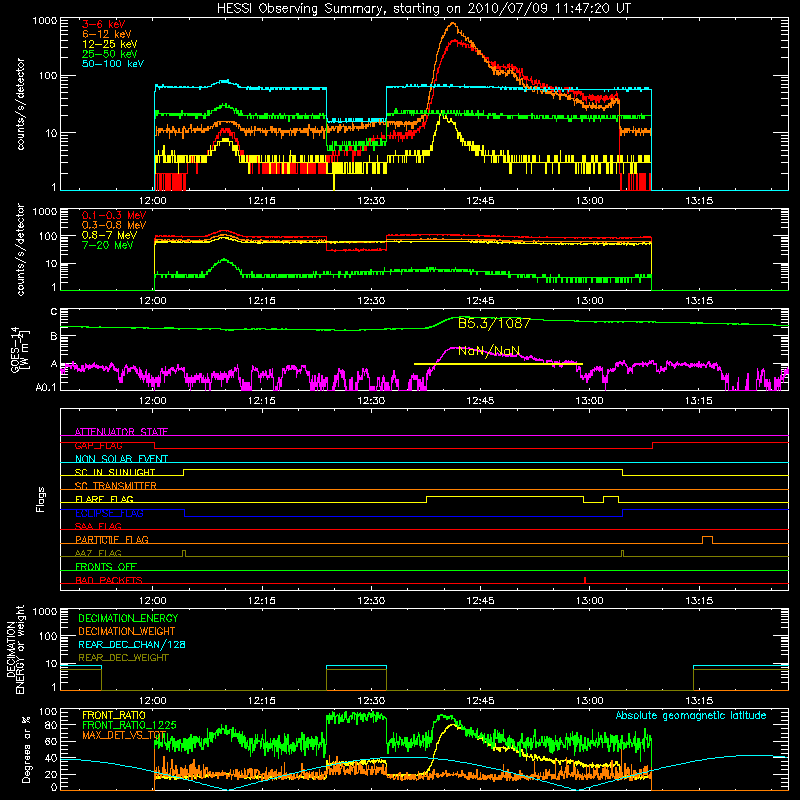
Task: Select the 25-50 keV legend label
Action: 110,54
